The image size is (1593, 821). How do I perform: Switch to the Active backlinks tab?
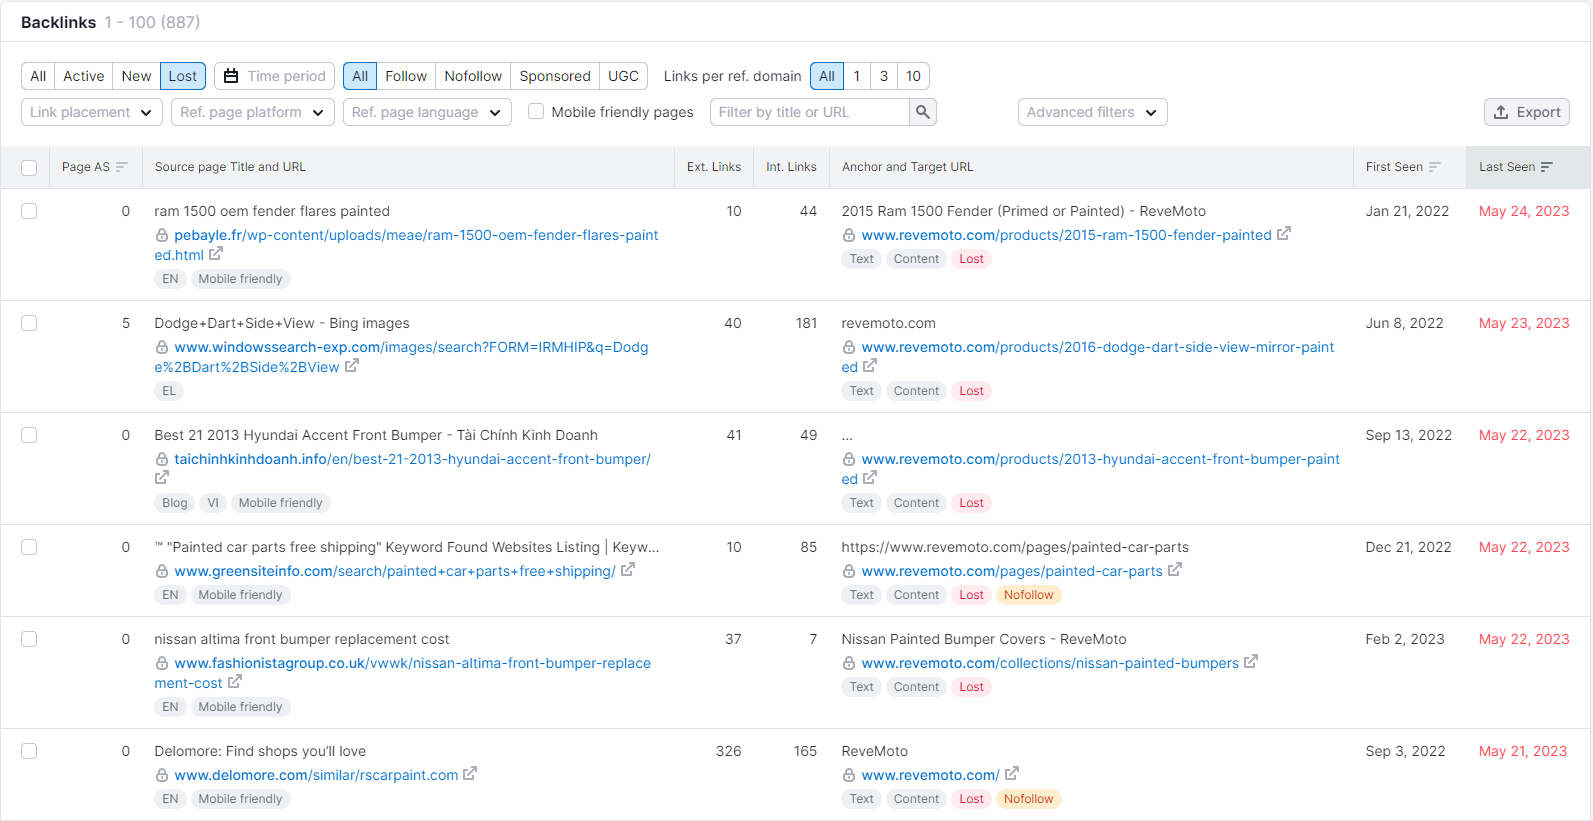[x=83, y=76]
